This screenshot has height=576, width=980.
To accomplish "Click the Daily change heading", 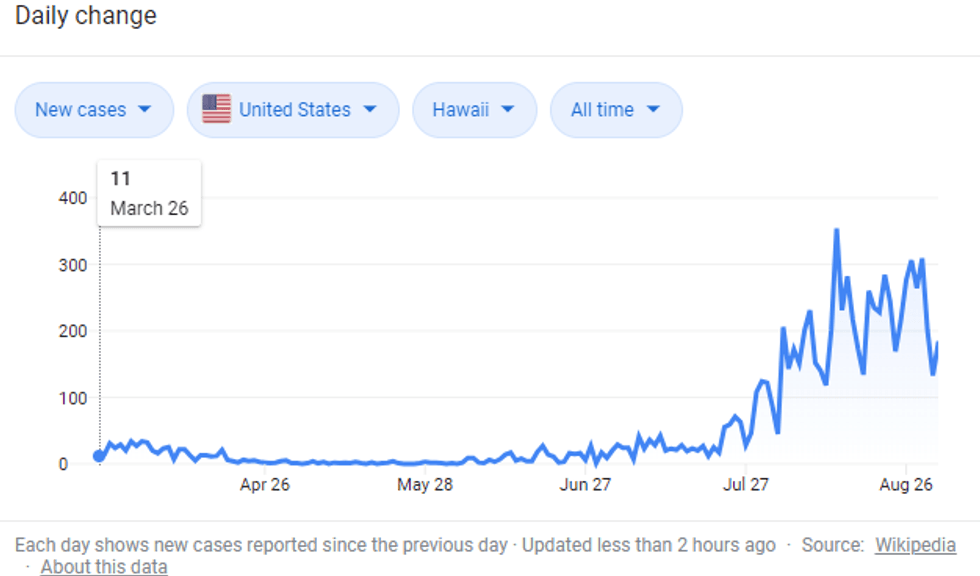I will click(x=86, y=16).
